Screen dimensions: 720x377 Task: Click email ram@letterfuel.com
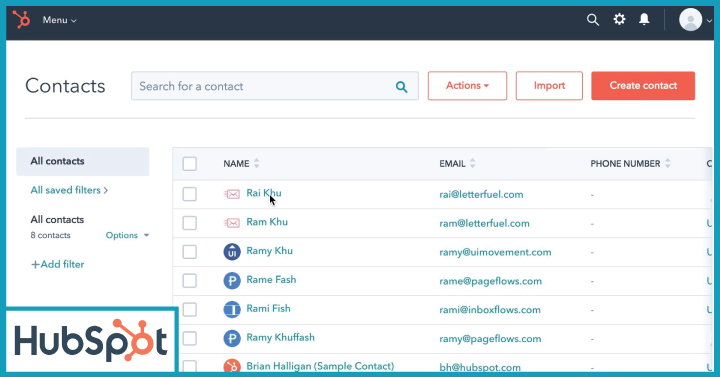484,223
